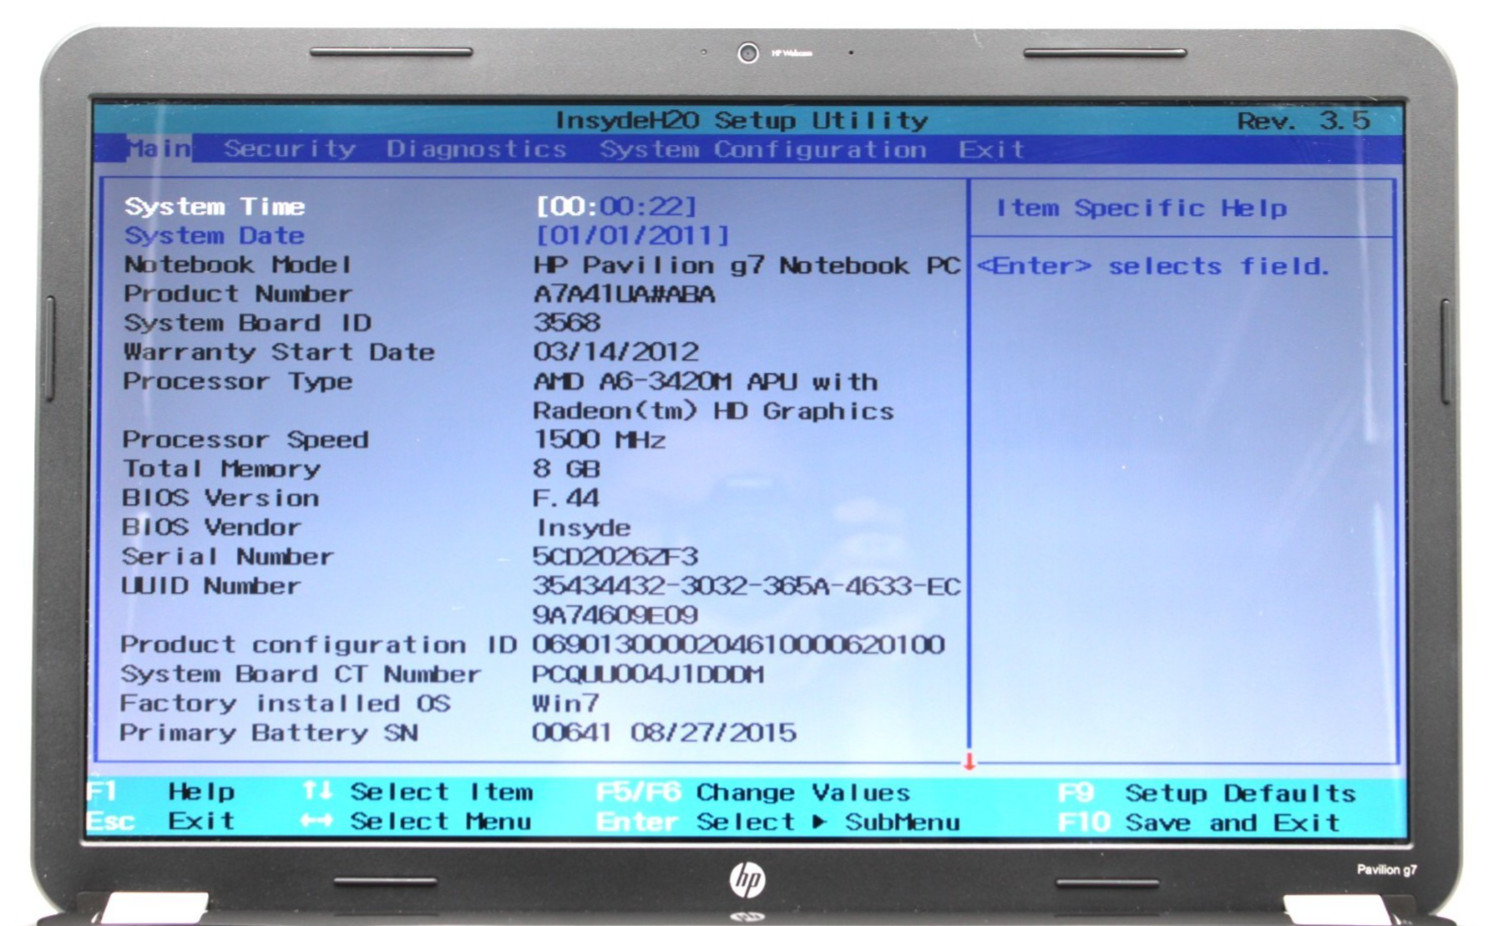Click battery SN 00641 08/27/2015

(x=664, y=733)
